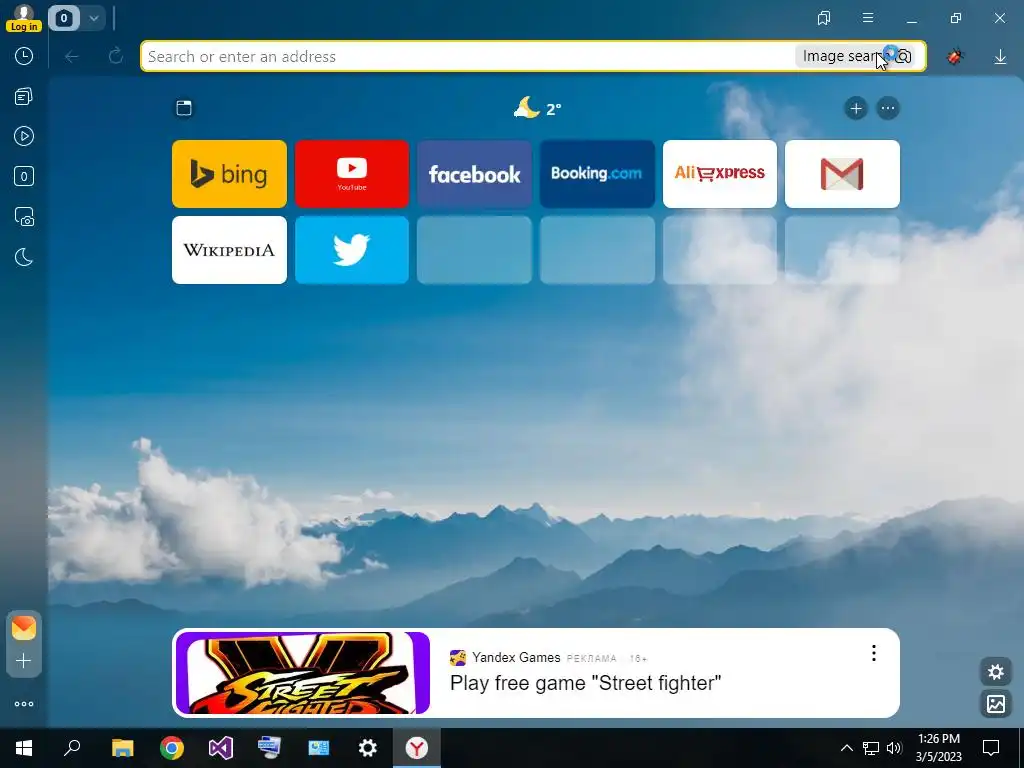Open the Booking.com tile

tap(598, 174)
